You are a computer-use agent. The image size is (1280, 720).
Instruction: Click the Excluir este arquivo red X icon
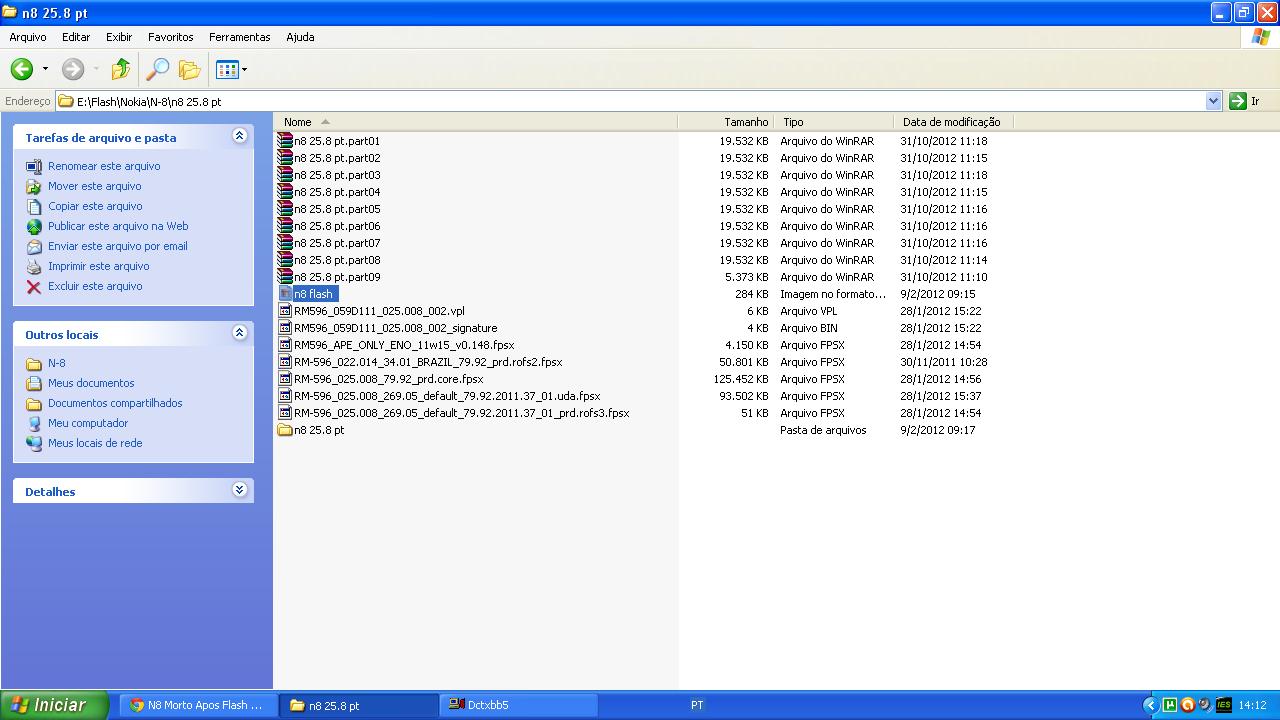click(x=34, y=286)
